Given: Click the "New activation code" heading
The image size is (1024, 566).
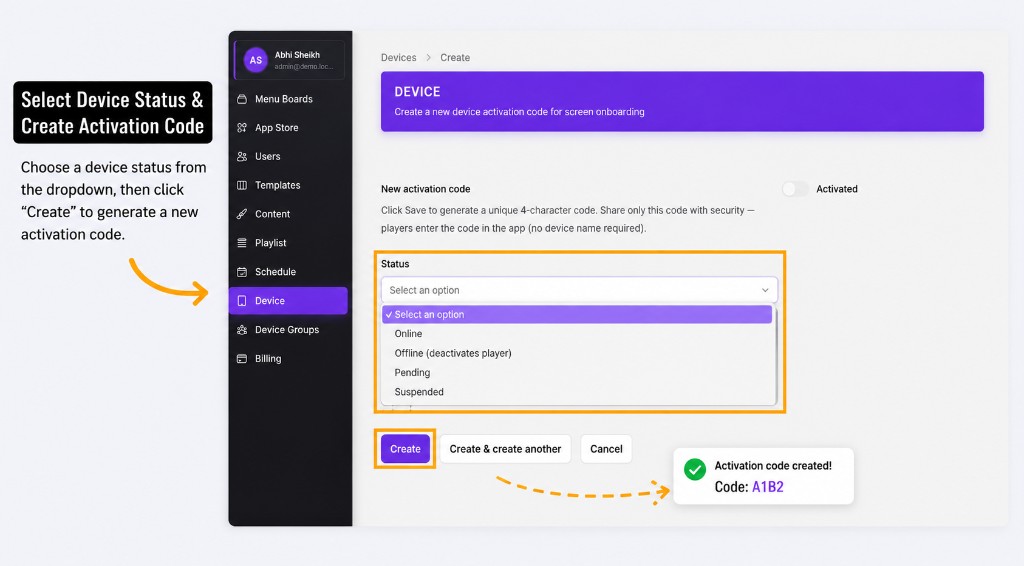Looking at the screenshot, I should [426, 189].
